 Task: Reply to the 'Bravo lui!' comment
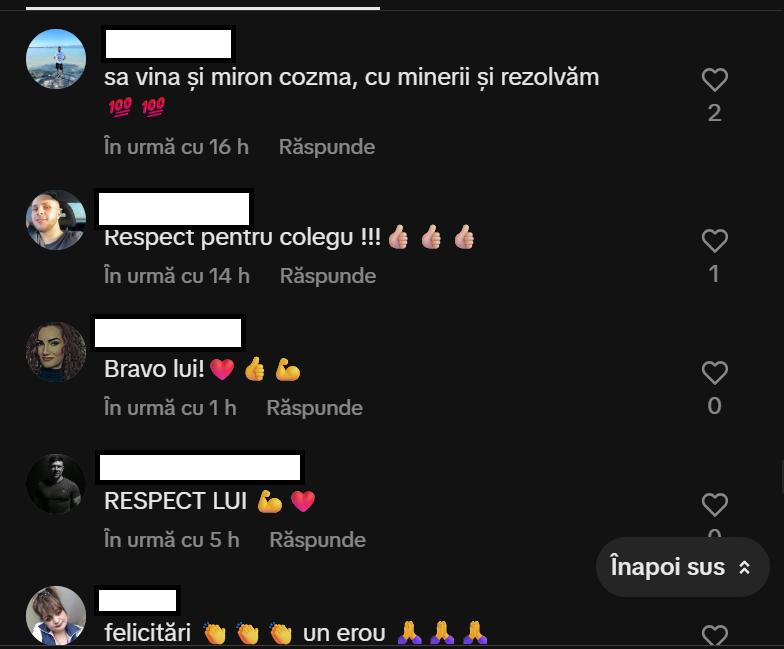[314, 408]
